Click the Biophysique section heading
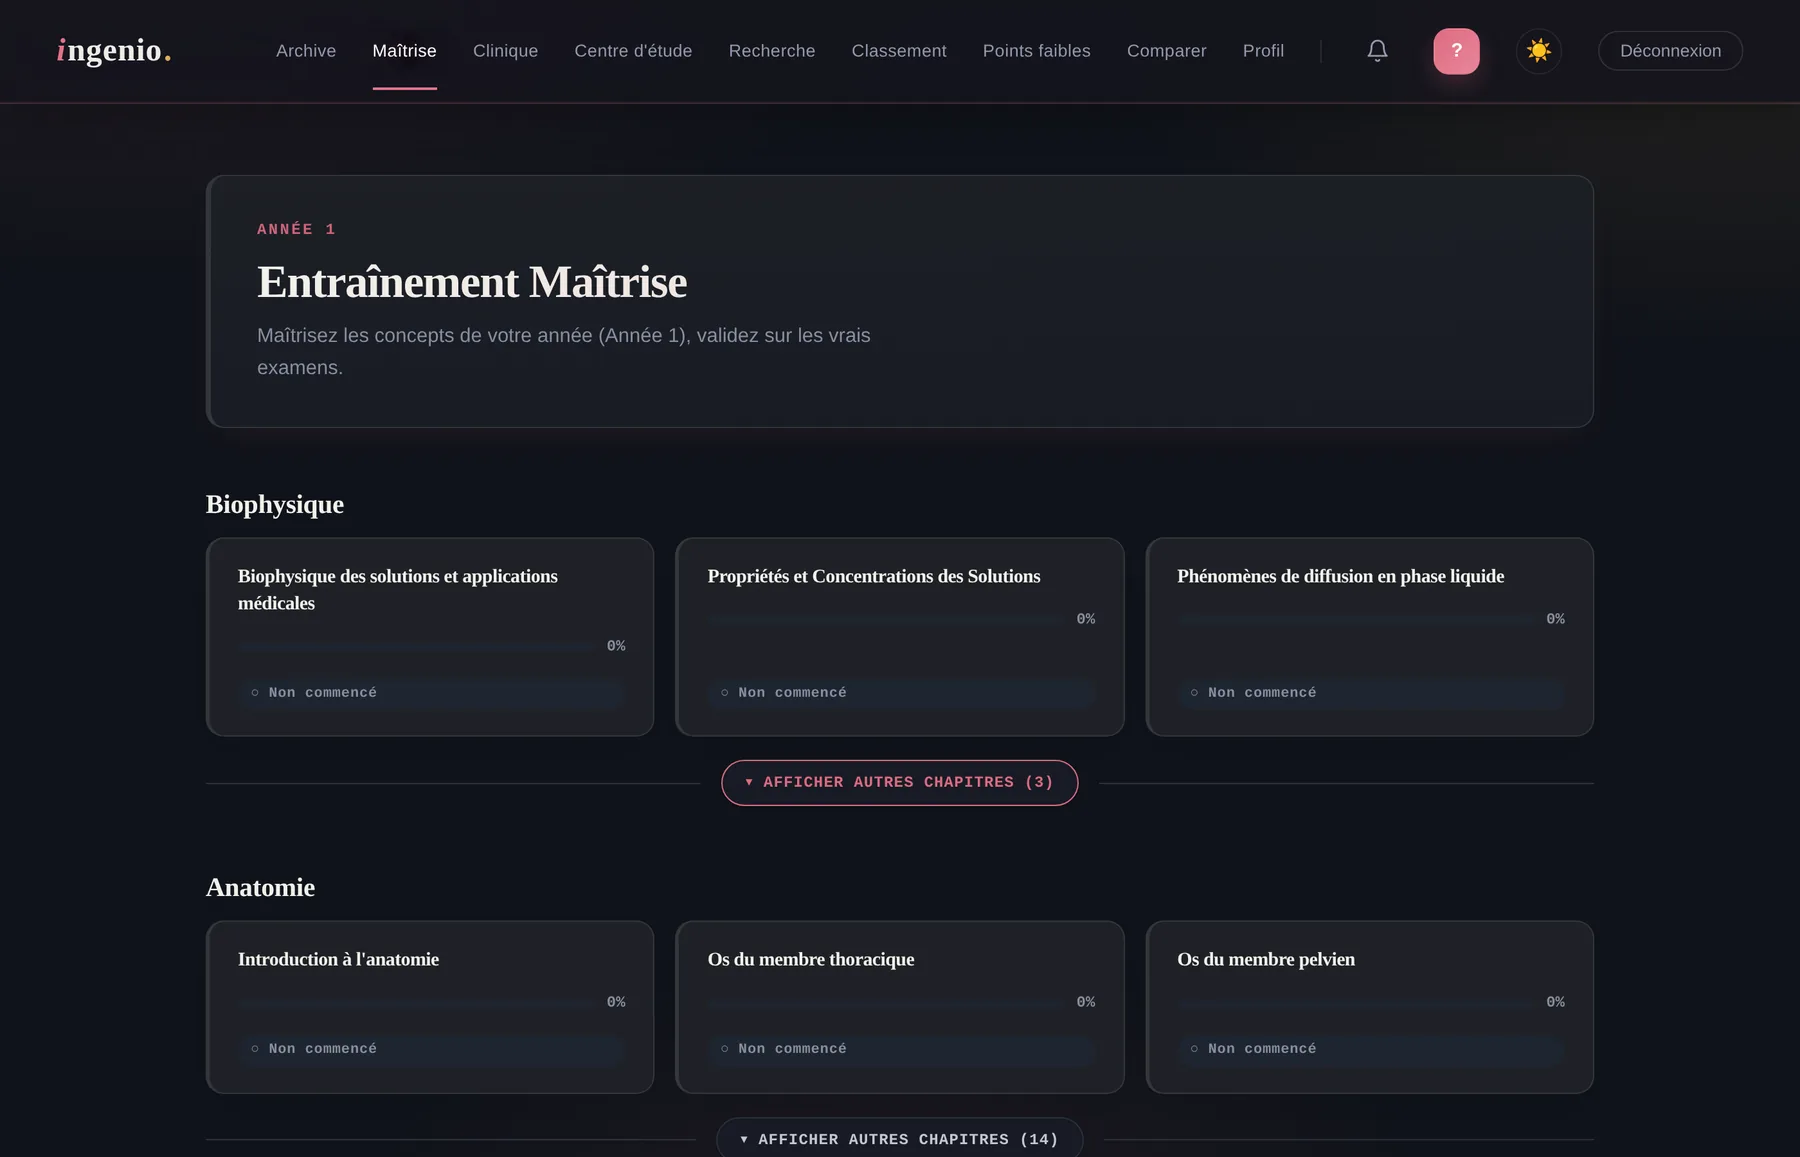Image resolution: width=1800 pixels, height=1157 pixels. coord(275,504)
